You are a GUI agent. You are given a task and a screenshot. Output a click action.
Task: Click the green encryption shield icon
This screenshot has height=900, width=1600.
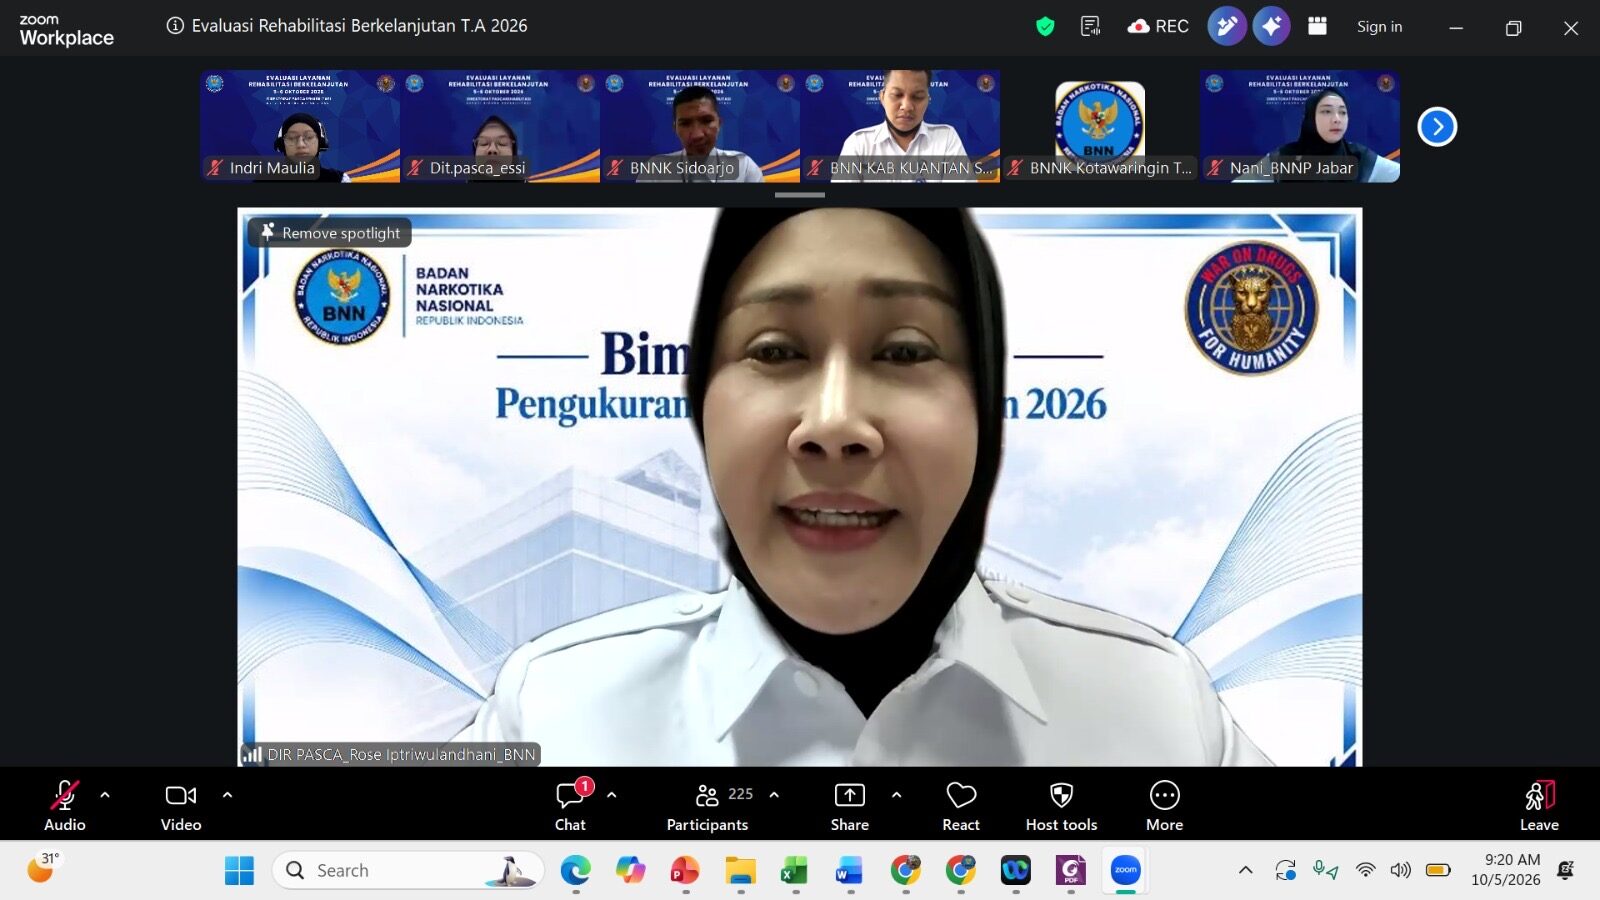1045,27
